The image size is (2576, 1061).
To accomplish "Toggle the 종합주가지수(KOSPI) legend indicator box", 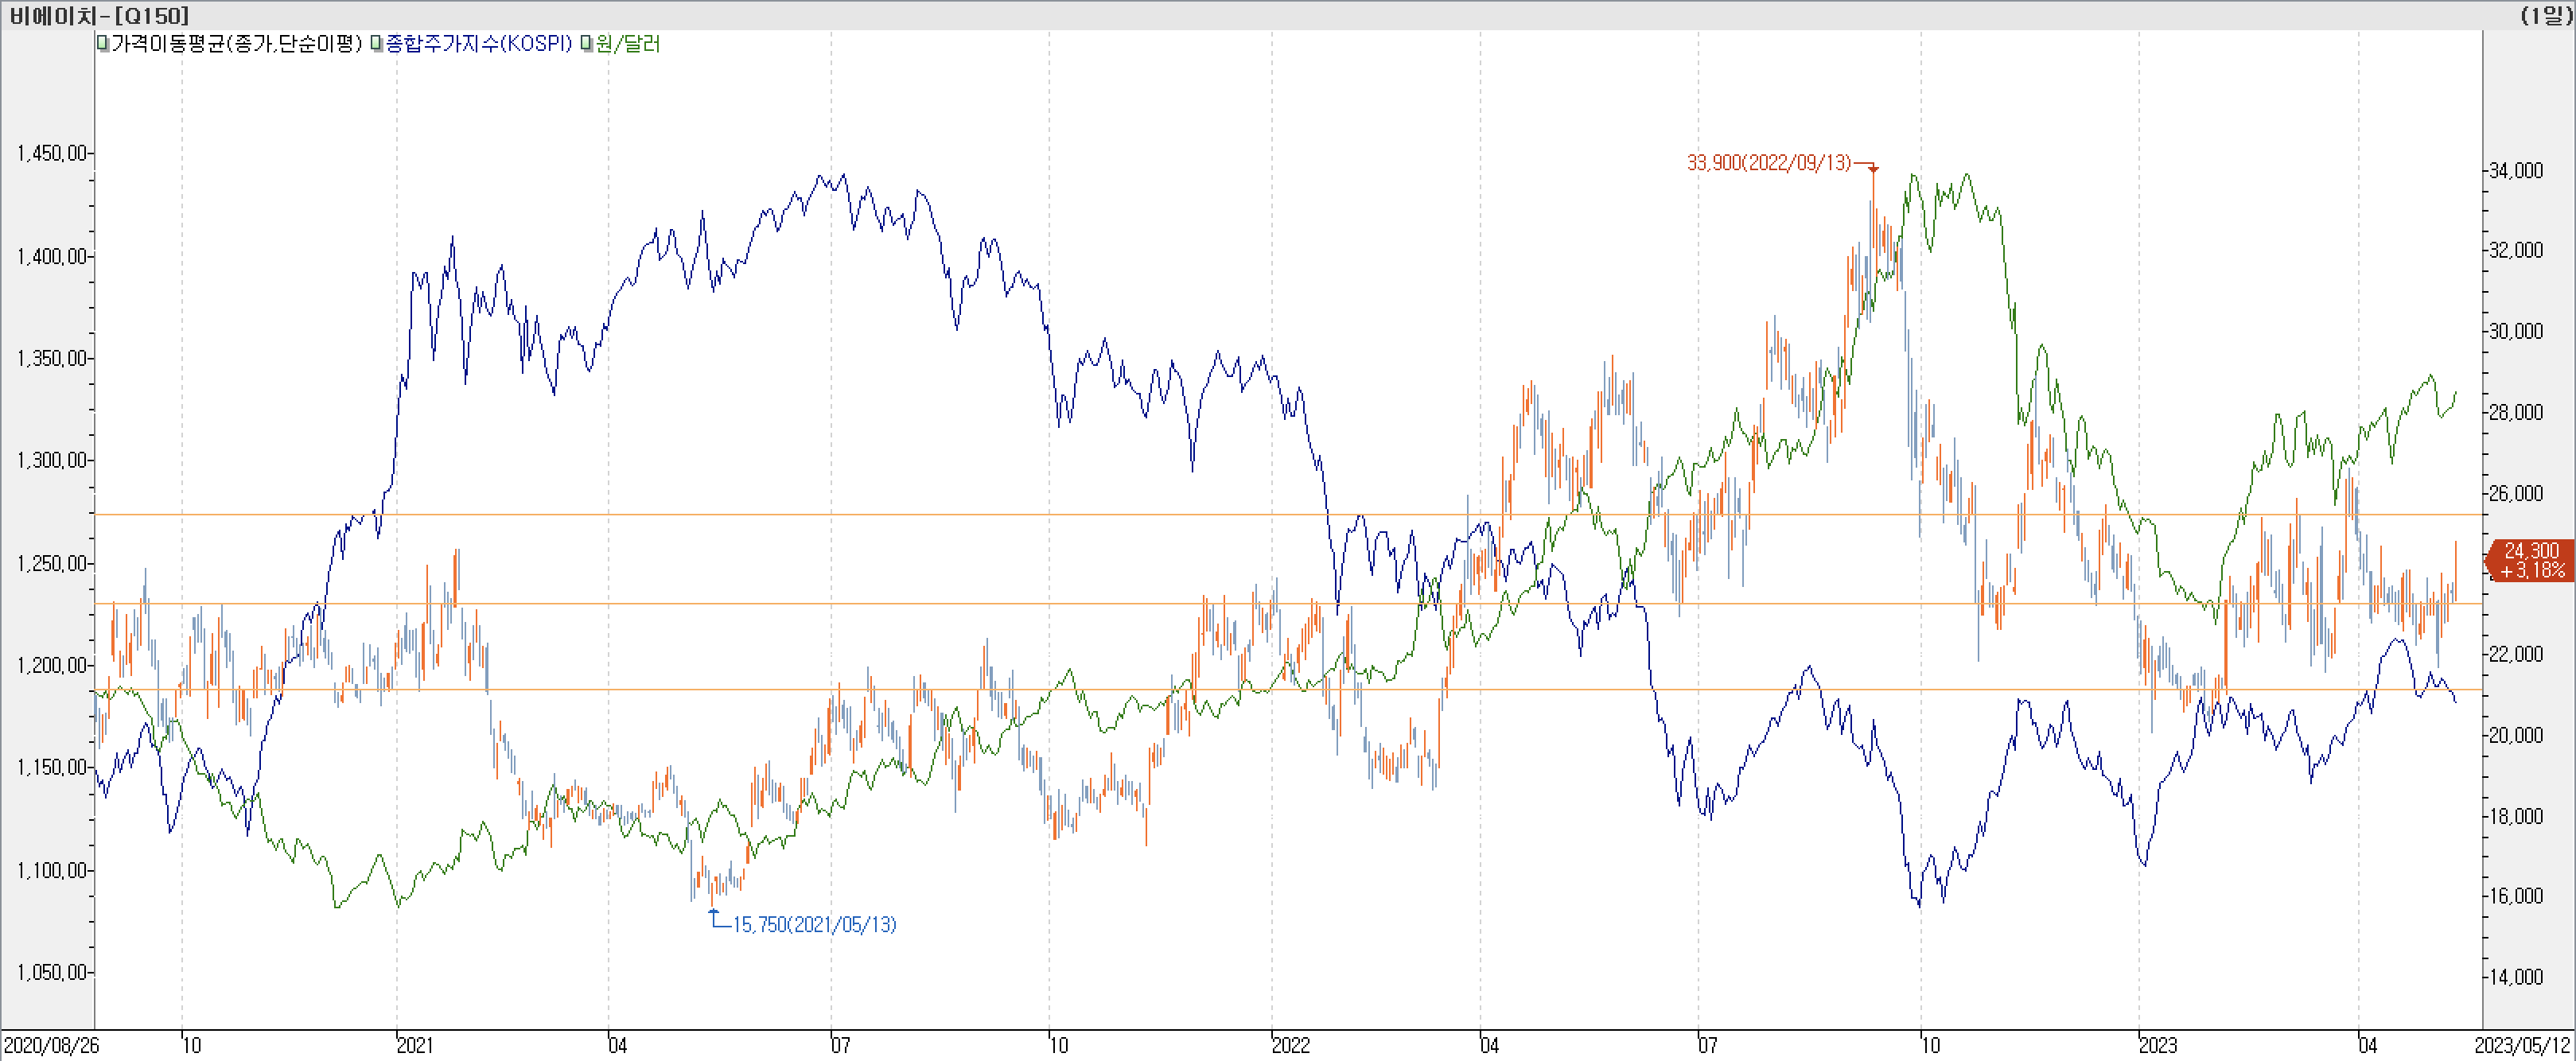I will (x=376, y=44).
